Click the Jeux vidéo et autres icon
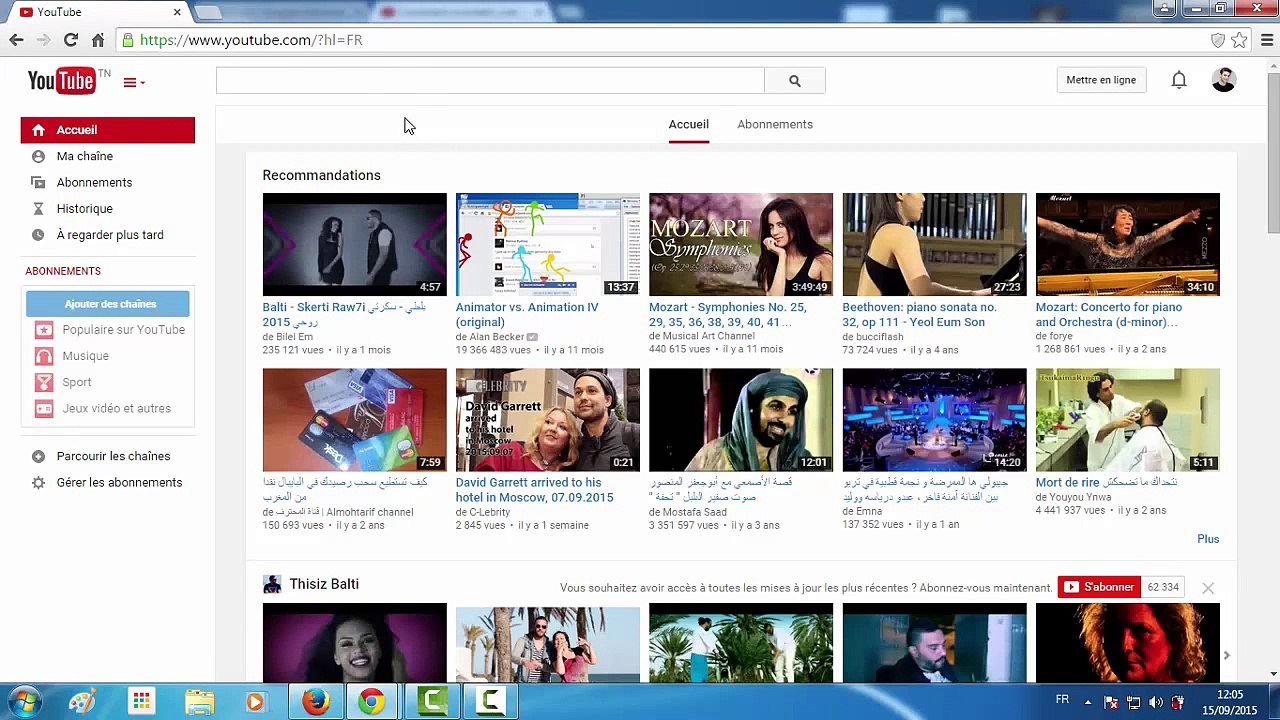This screenshot has width=1280, height=720. pyautogui.click(x=43, y=408)
